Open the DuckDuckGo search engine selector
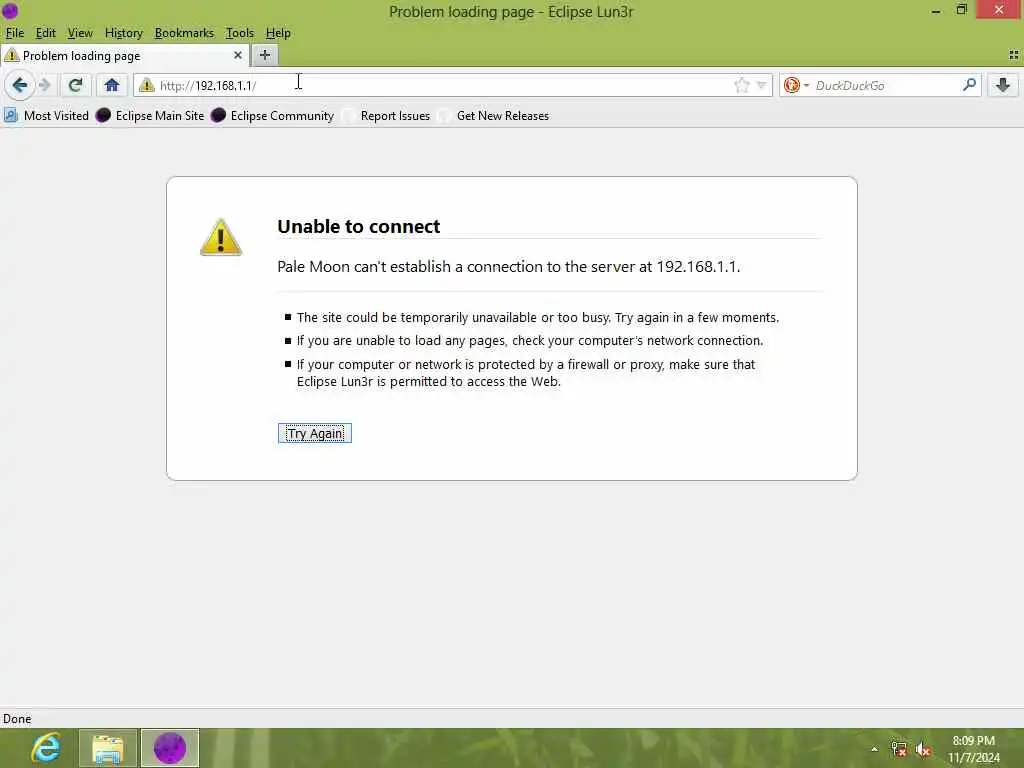 [x=796, y=85]
